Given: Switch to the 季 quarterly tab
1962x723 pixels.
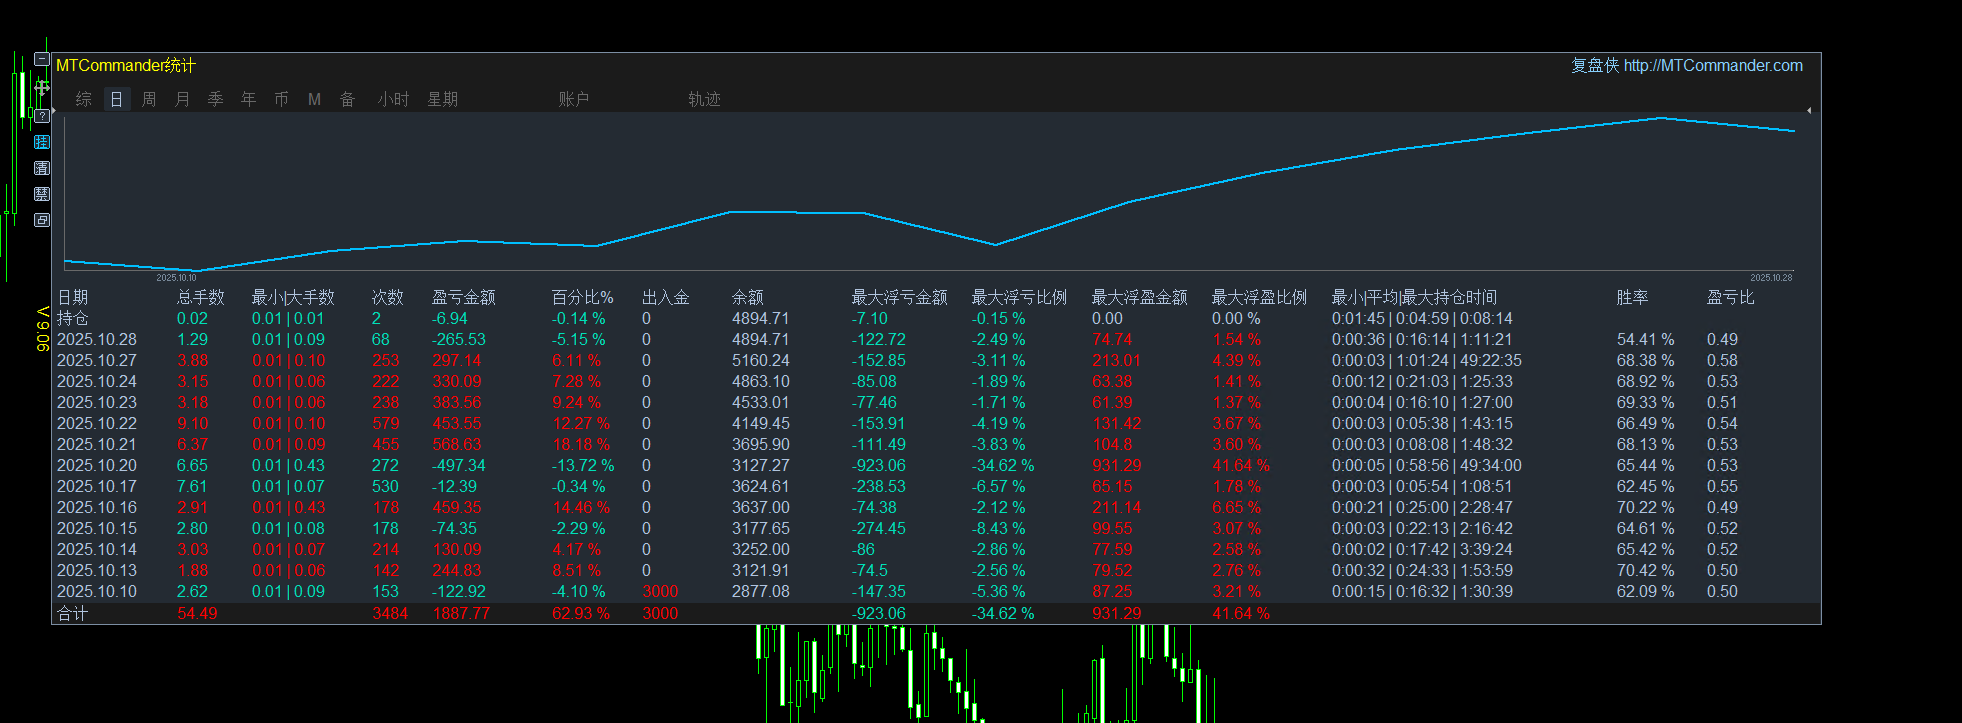Looking at the screenshot, I should pyautogui.click(x=215, y=99).
